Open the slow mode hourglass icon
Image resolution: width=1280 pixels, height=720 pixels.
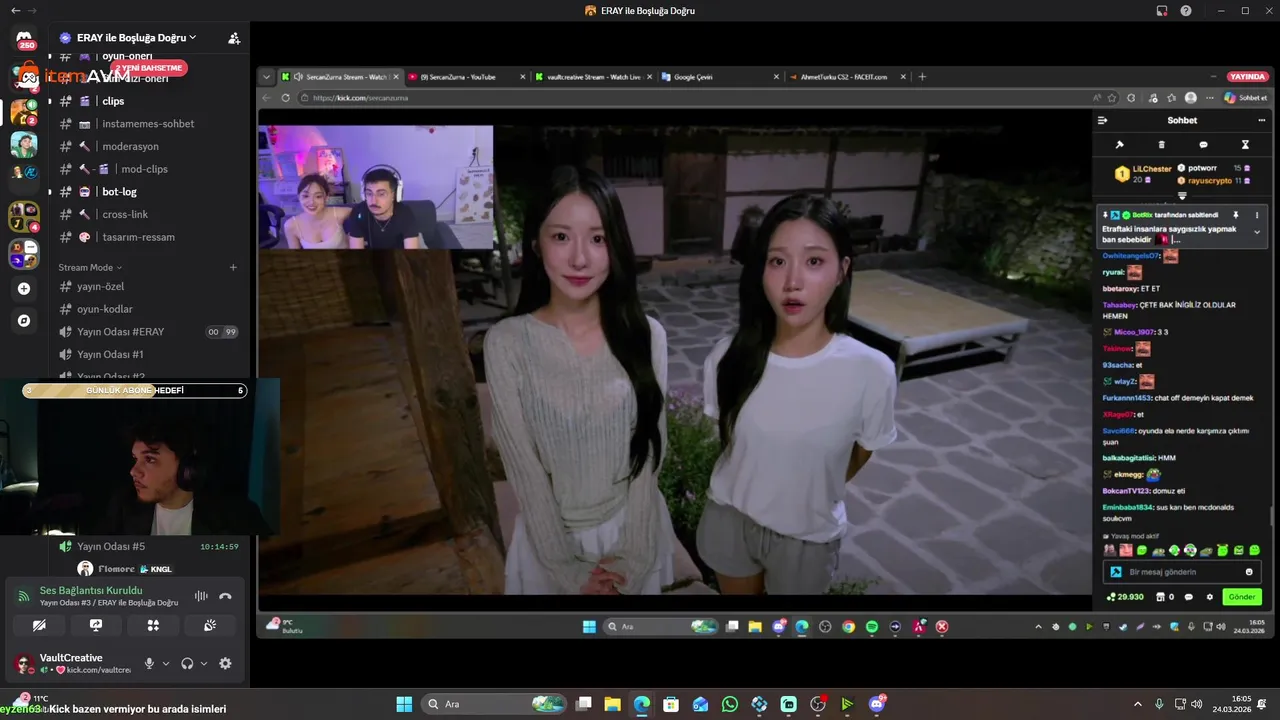[x=1245, y=145]
